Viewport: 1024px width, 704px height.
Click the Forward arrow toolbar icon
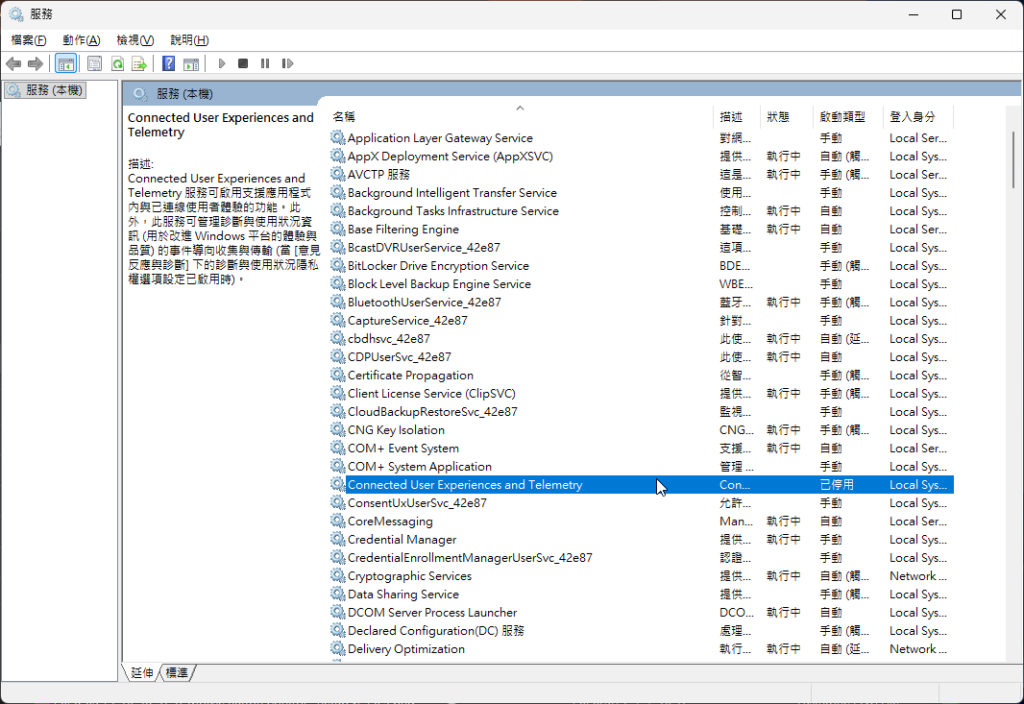[36, 64]
